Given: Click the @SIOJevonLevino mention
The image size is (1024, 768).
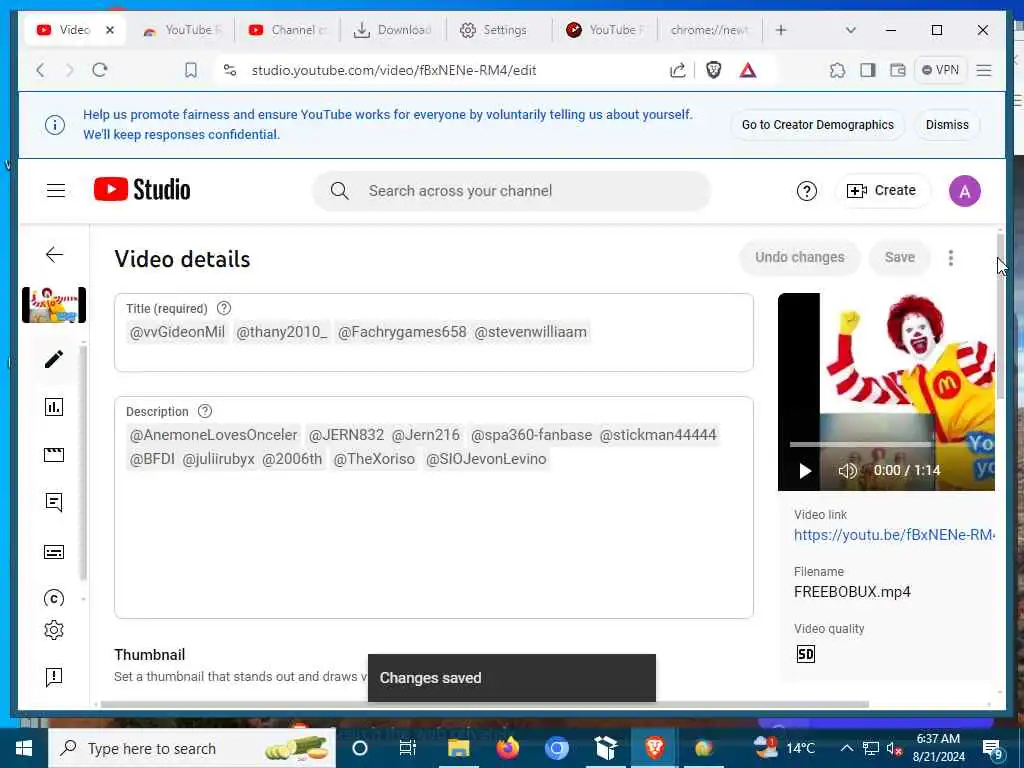Looking at the screenshot, I should [486, 459].
